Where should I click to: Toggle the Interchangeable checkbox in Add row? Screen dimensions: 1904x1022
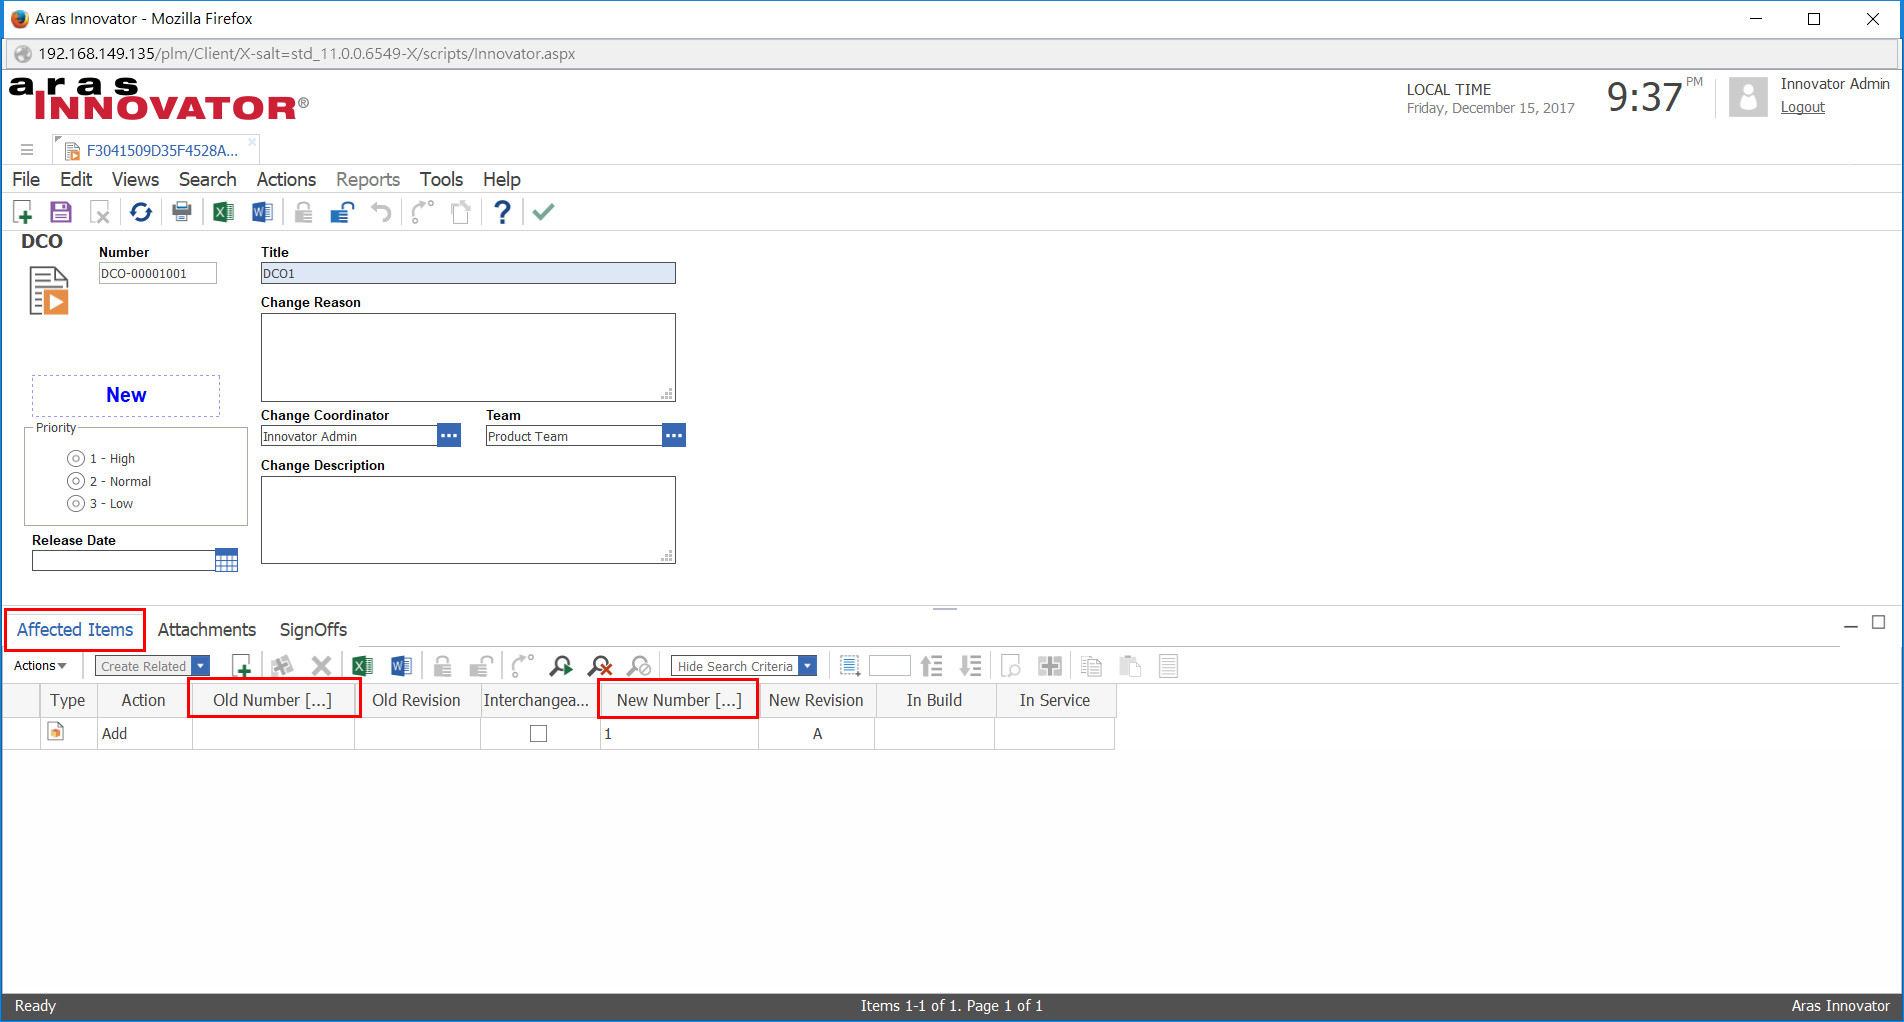(539, 734)
